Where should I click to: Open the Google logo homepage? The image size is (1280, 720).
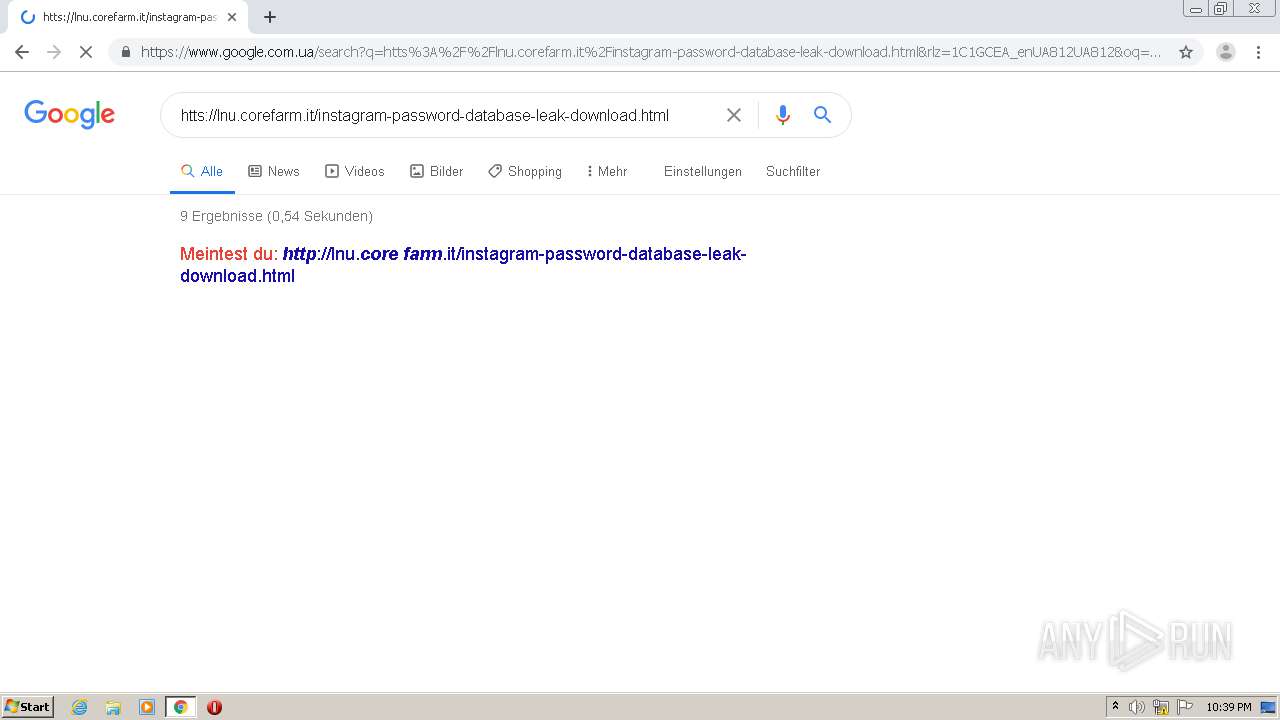[x=70, y=114]
